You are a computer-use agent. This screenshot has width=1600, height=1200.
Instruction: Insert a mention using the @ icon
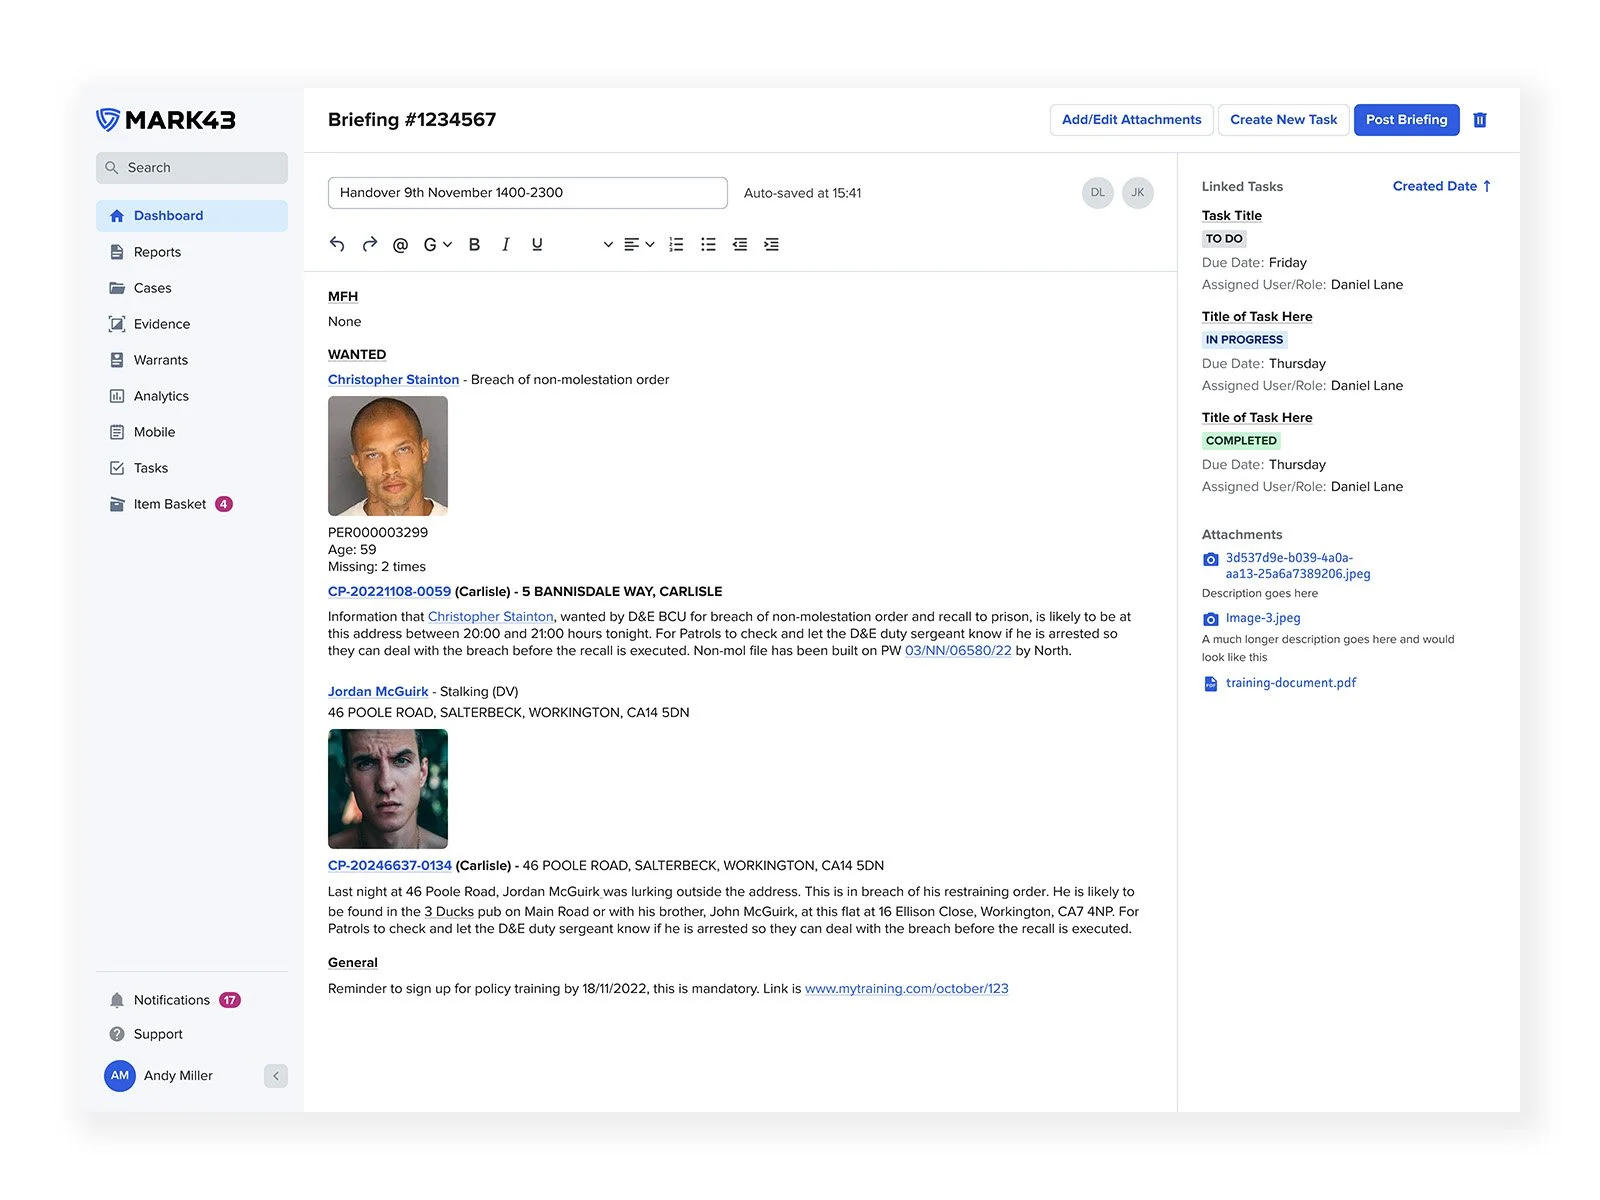400,244
